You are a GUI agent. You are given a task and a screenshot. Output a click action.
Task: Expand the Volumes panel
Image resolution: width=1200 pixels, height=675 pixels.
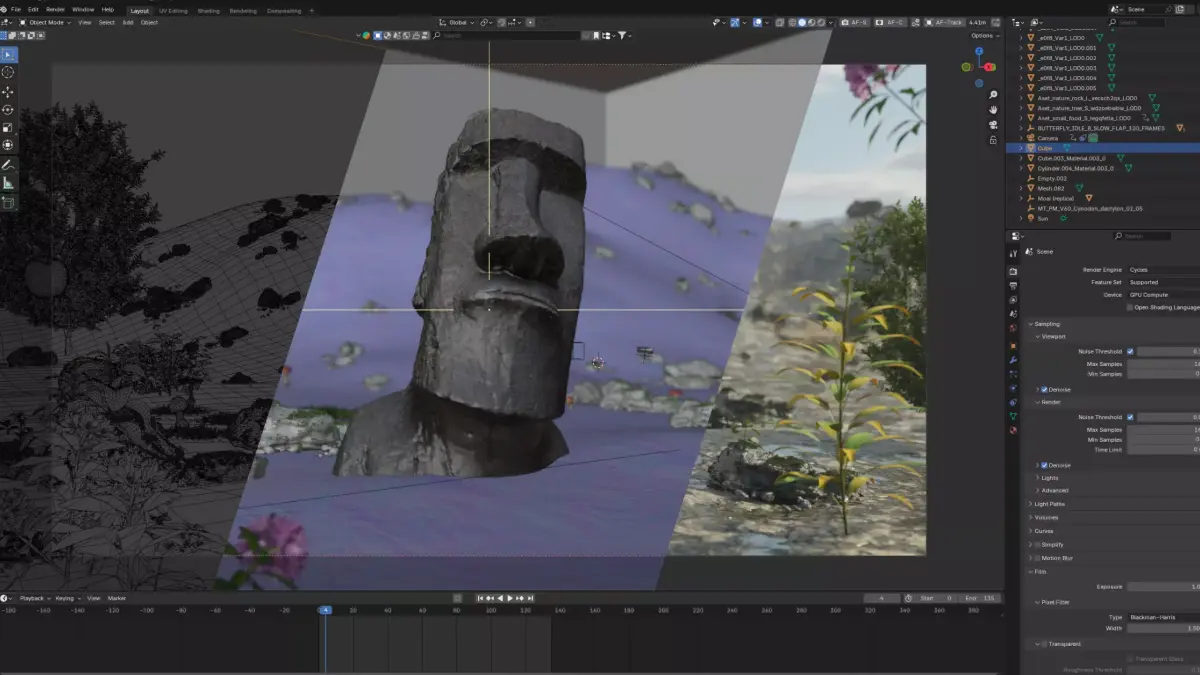click(1044, 517)
